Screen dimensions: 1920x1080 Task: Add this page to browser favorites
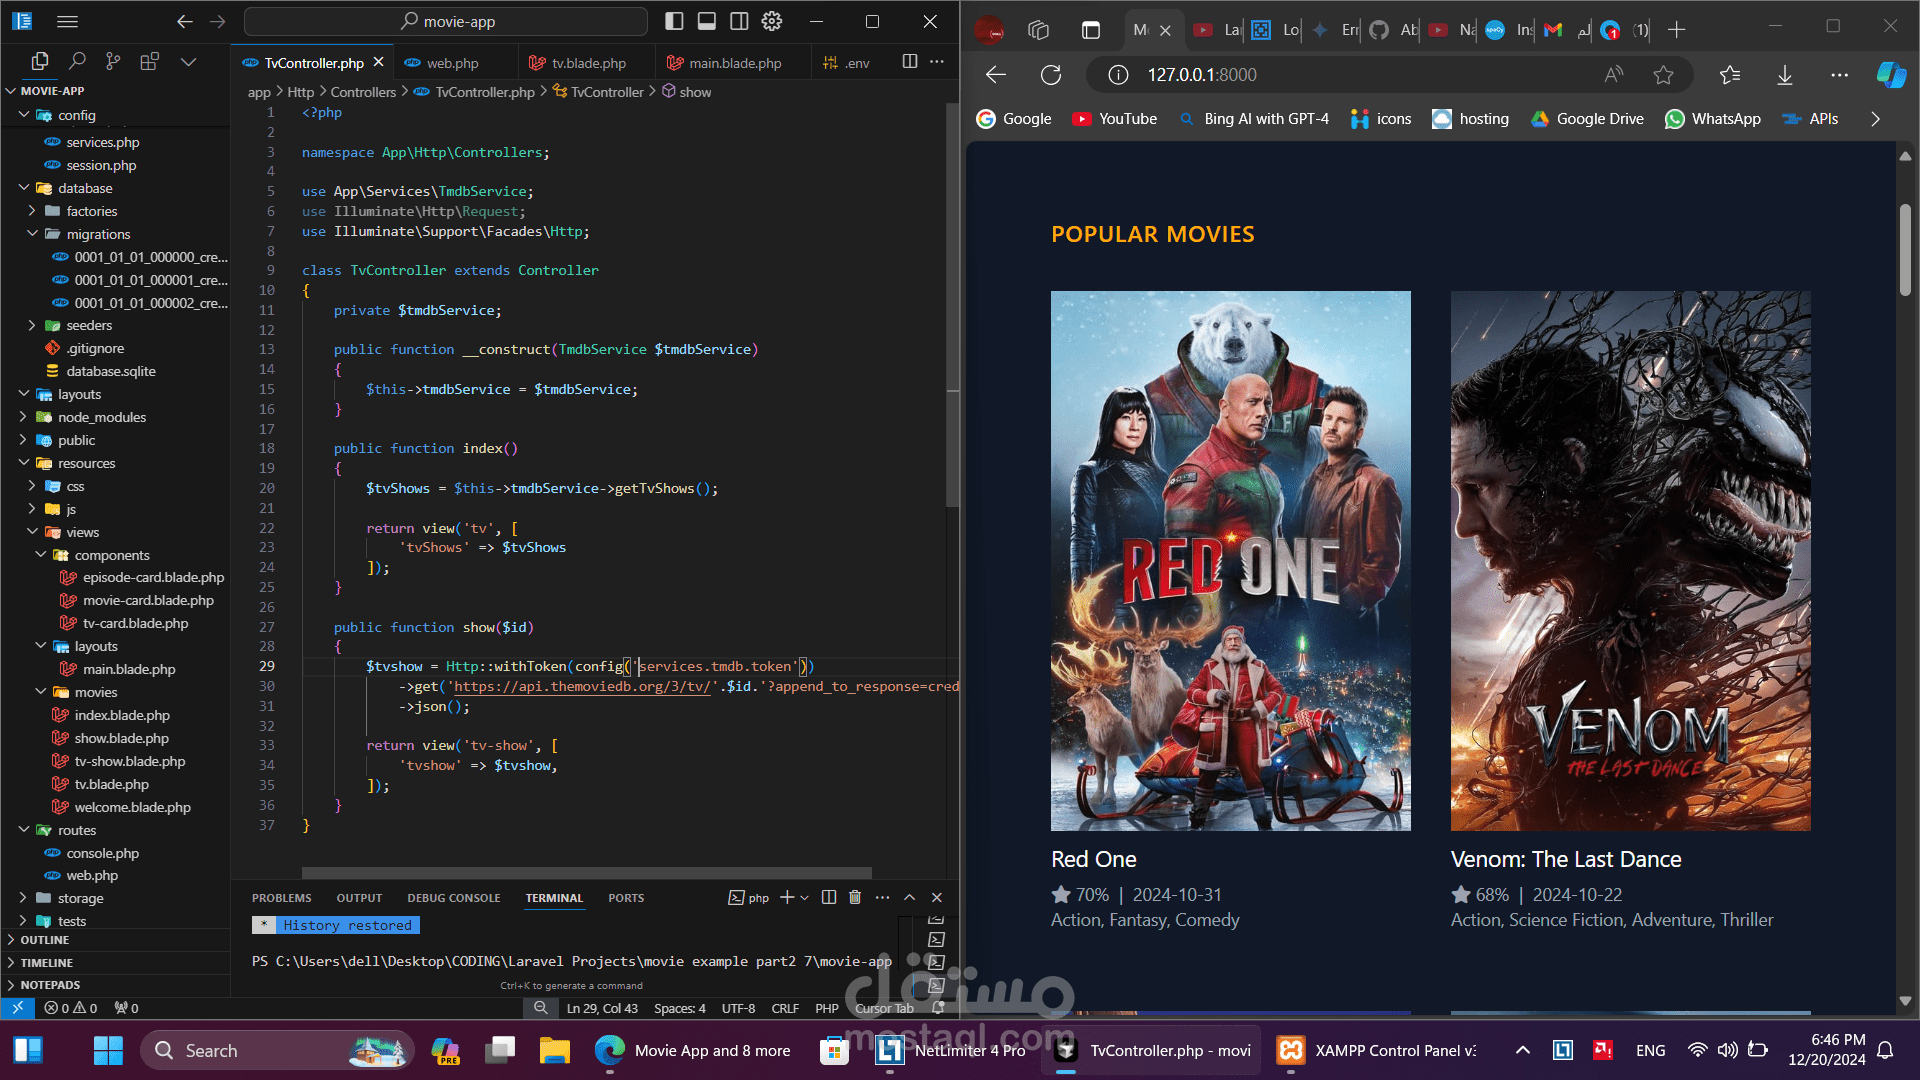pyautogui.click(x=1663, y=75)
